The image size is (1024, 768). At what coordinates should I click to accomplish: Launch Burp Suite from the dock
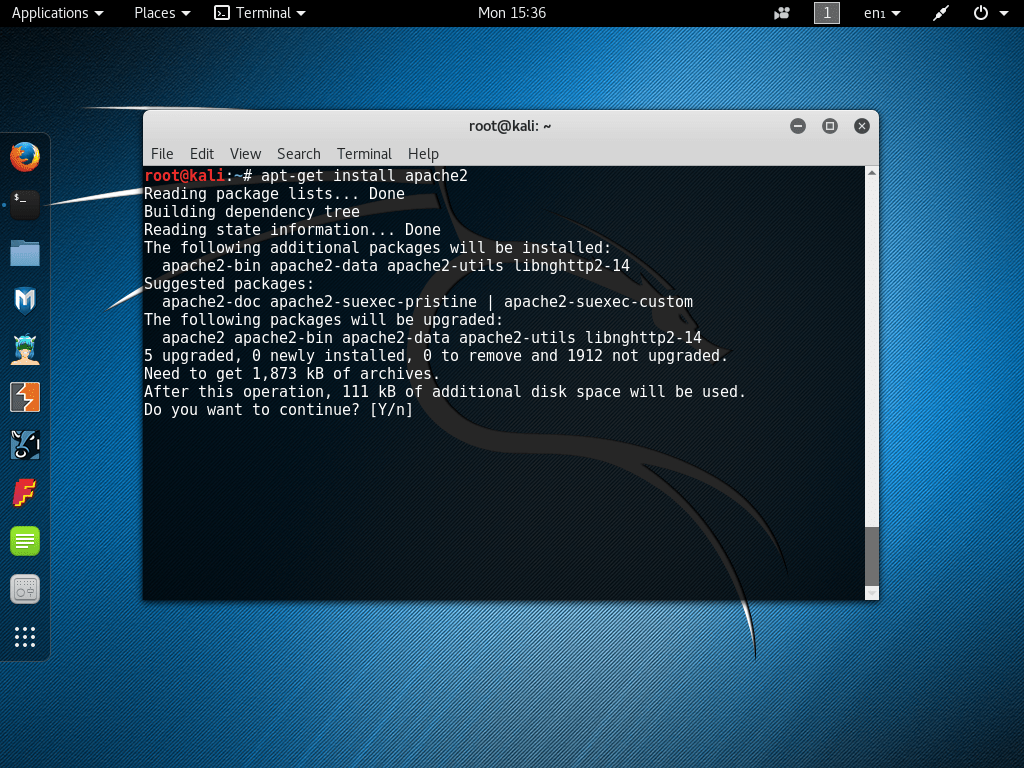click(24, 396)
